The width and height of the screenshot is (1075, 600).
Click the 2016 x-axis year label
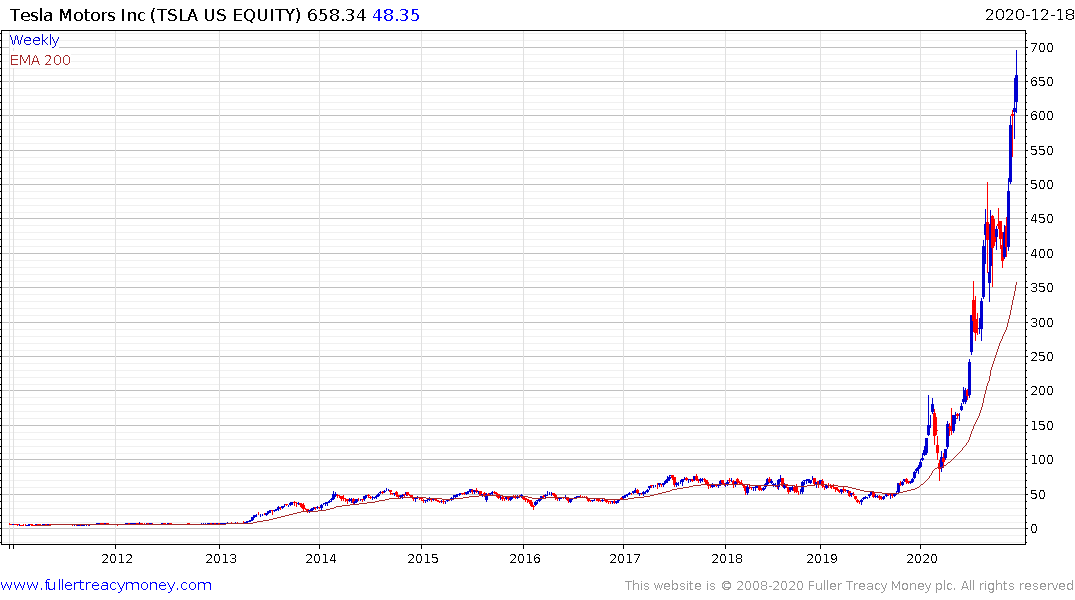(524, 558)
